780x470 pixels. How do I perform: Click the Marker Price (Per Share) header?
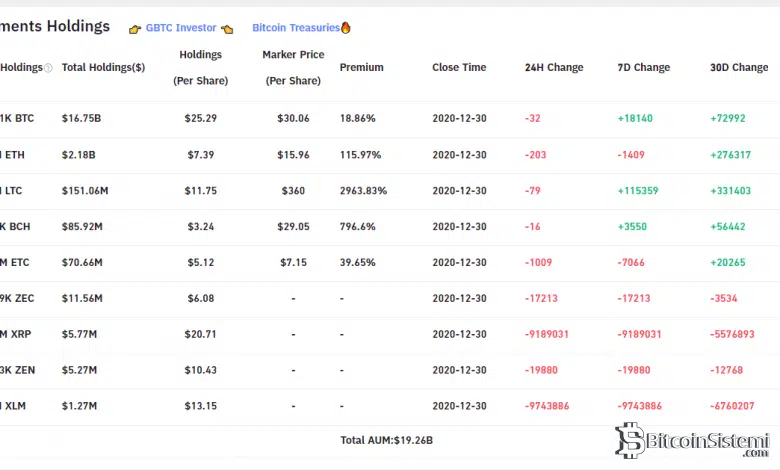293,67
